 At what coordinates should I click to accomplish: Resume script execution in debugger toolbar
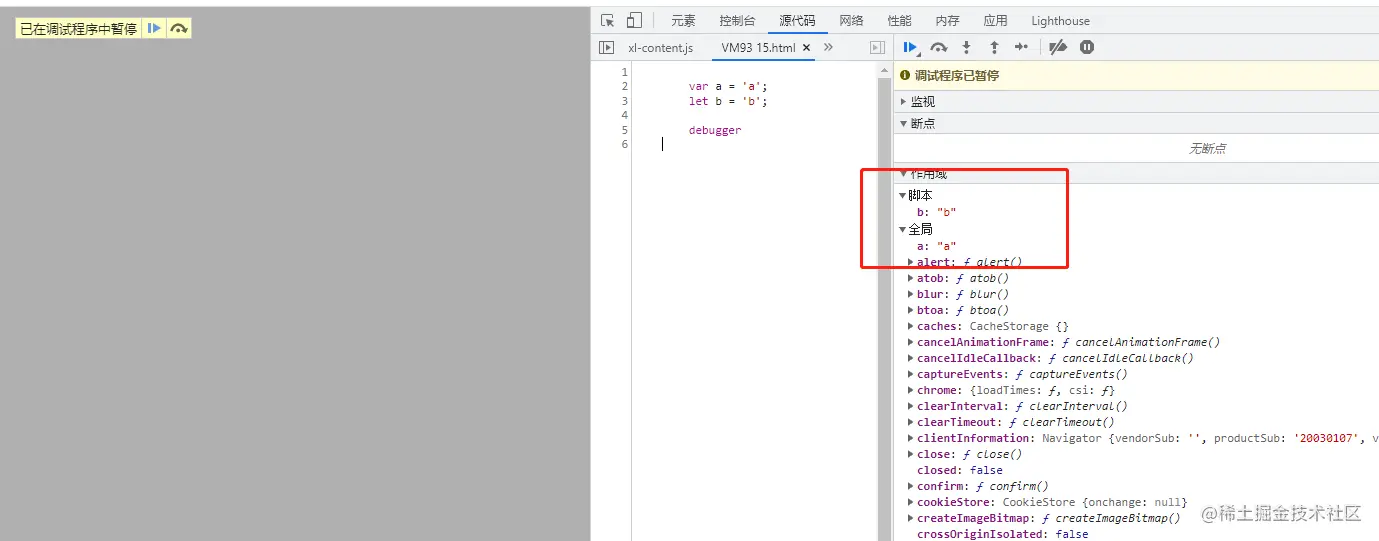coord(910,47)
